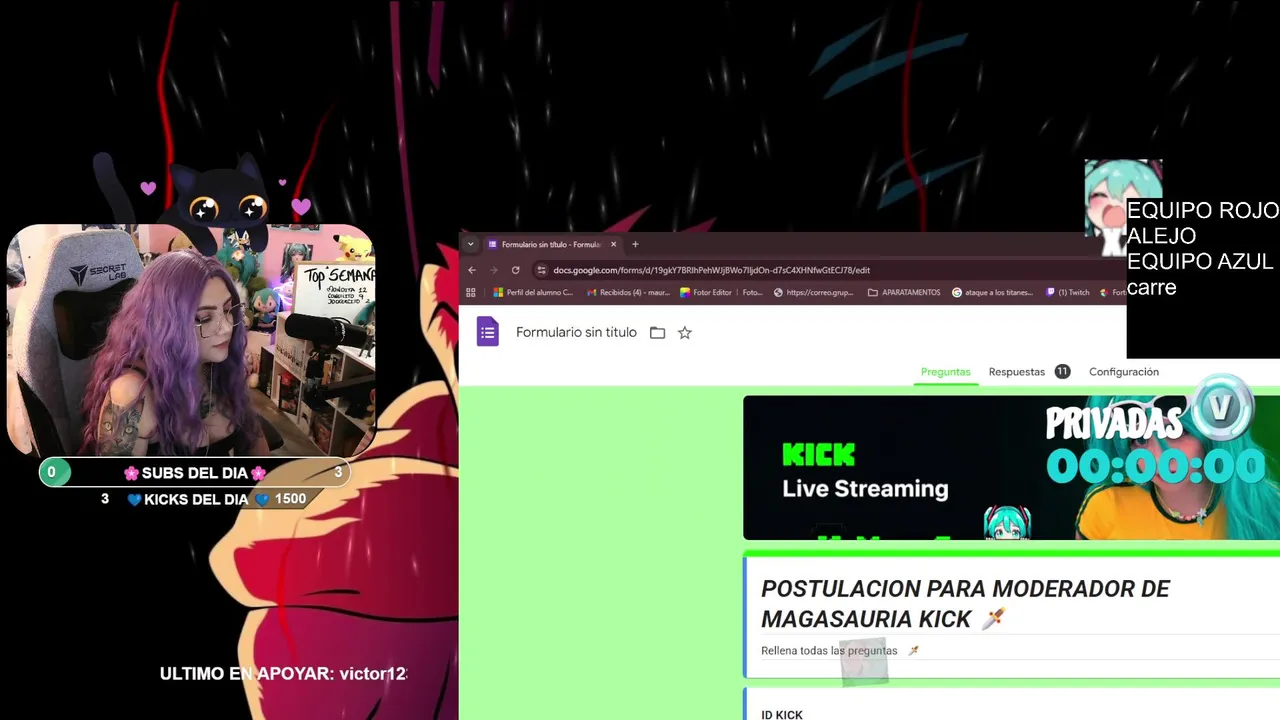
Task: Select the ID KICK question
Action: tap(782, 714)
